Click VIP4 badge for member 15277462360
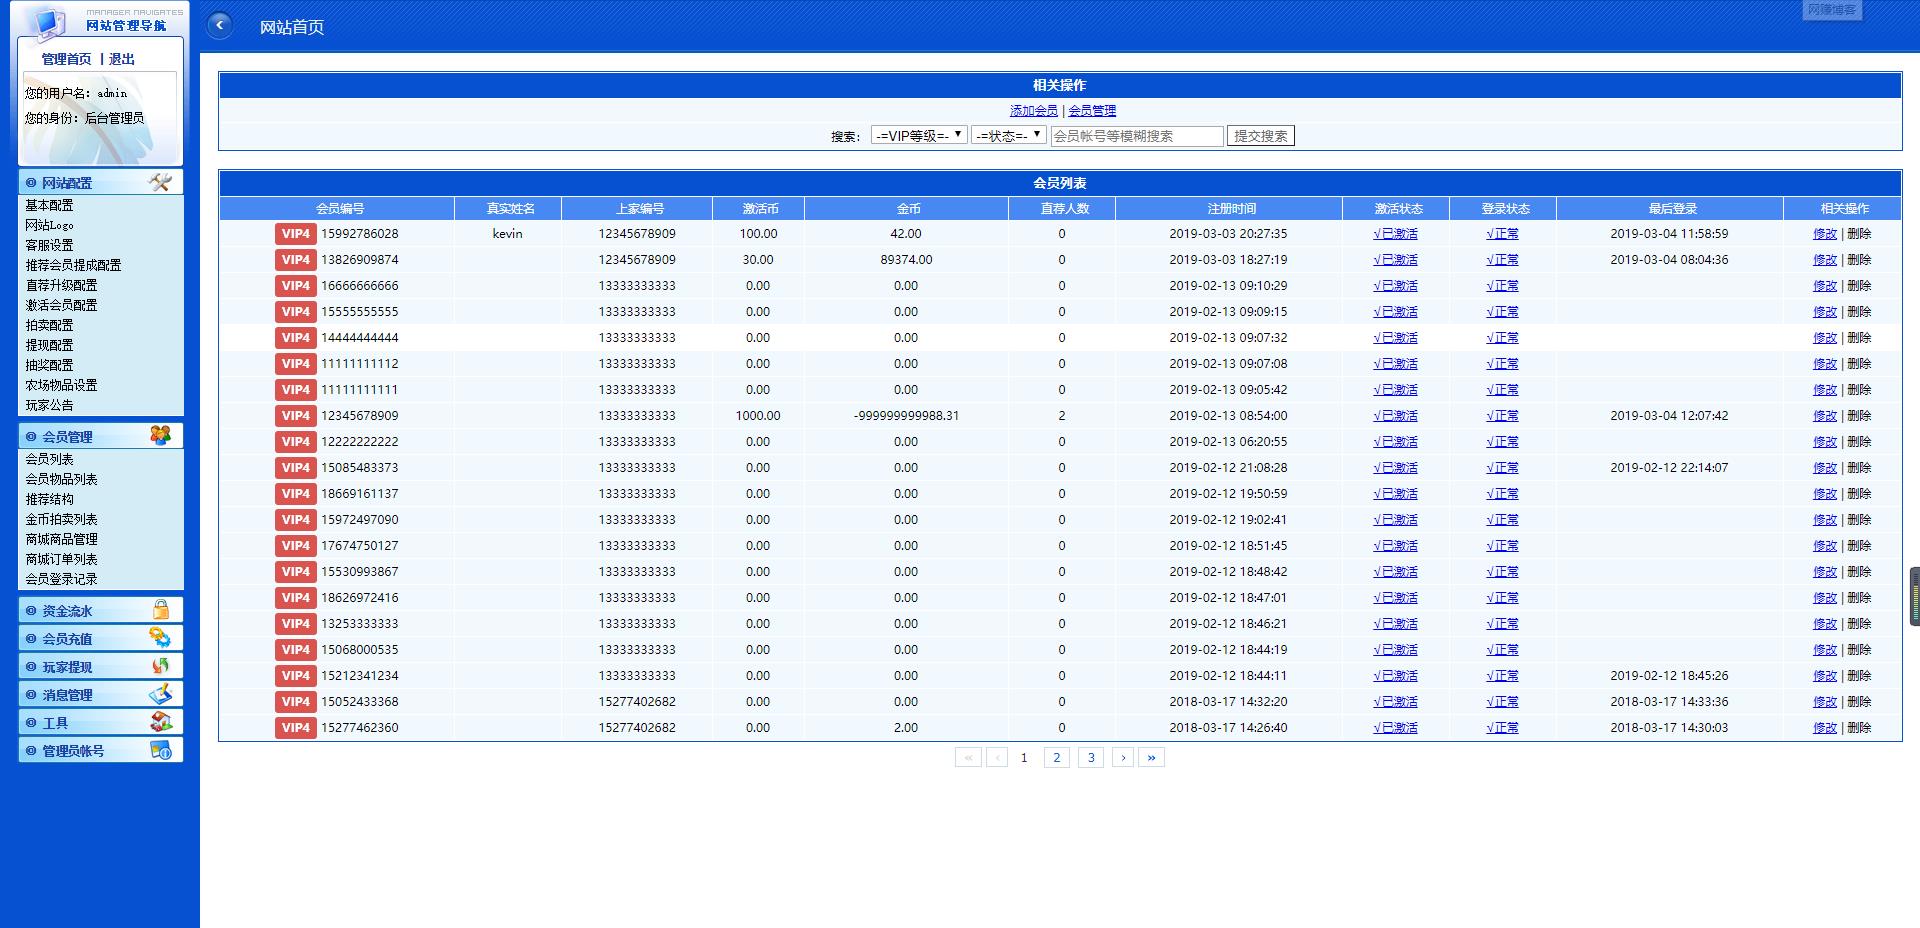The width and height of the screenshot is (1920, 928). [x=296, y=727]
